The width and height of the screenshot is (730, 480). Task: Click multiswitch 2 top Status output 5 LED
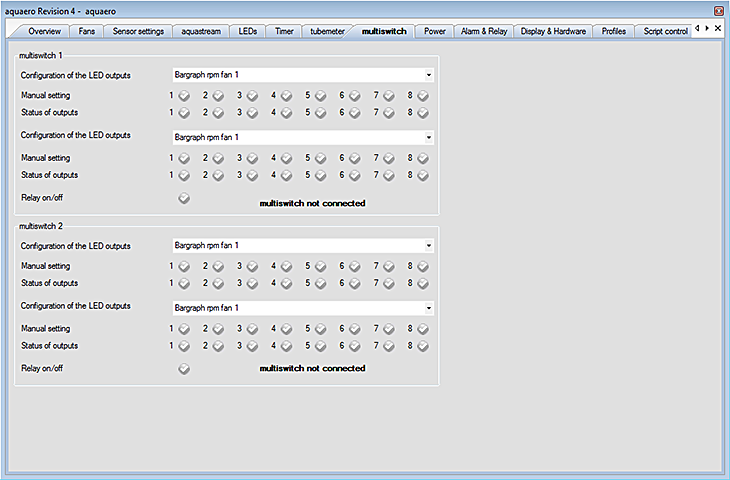320,284
